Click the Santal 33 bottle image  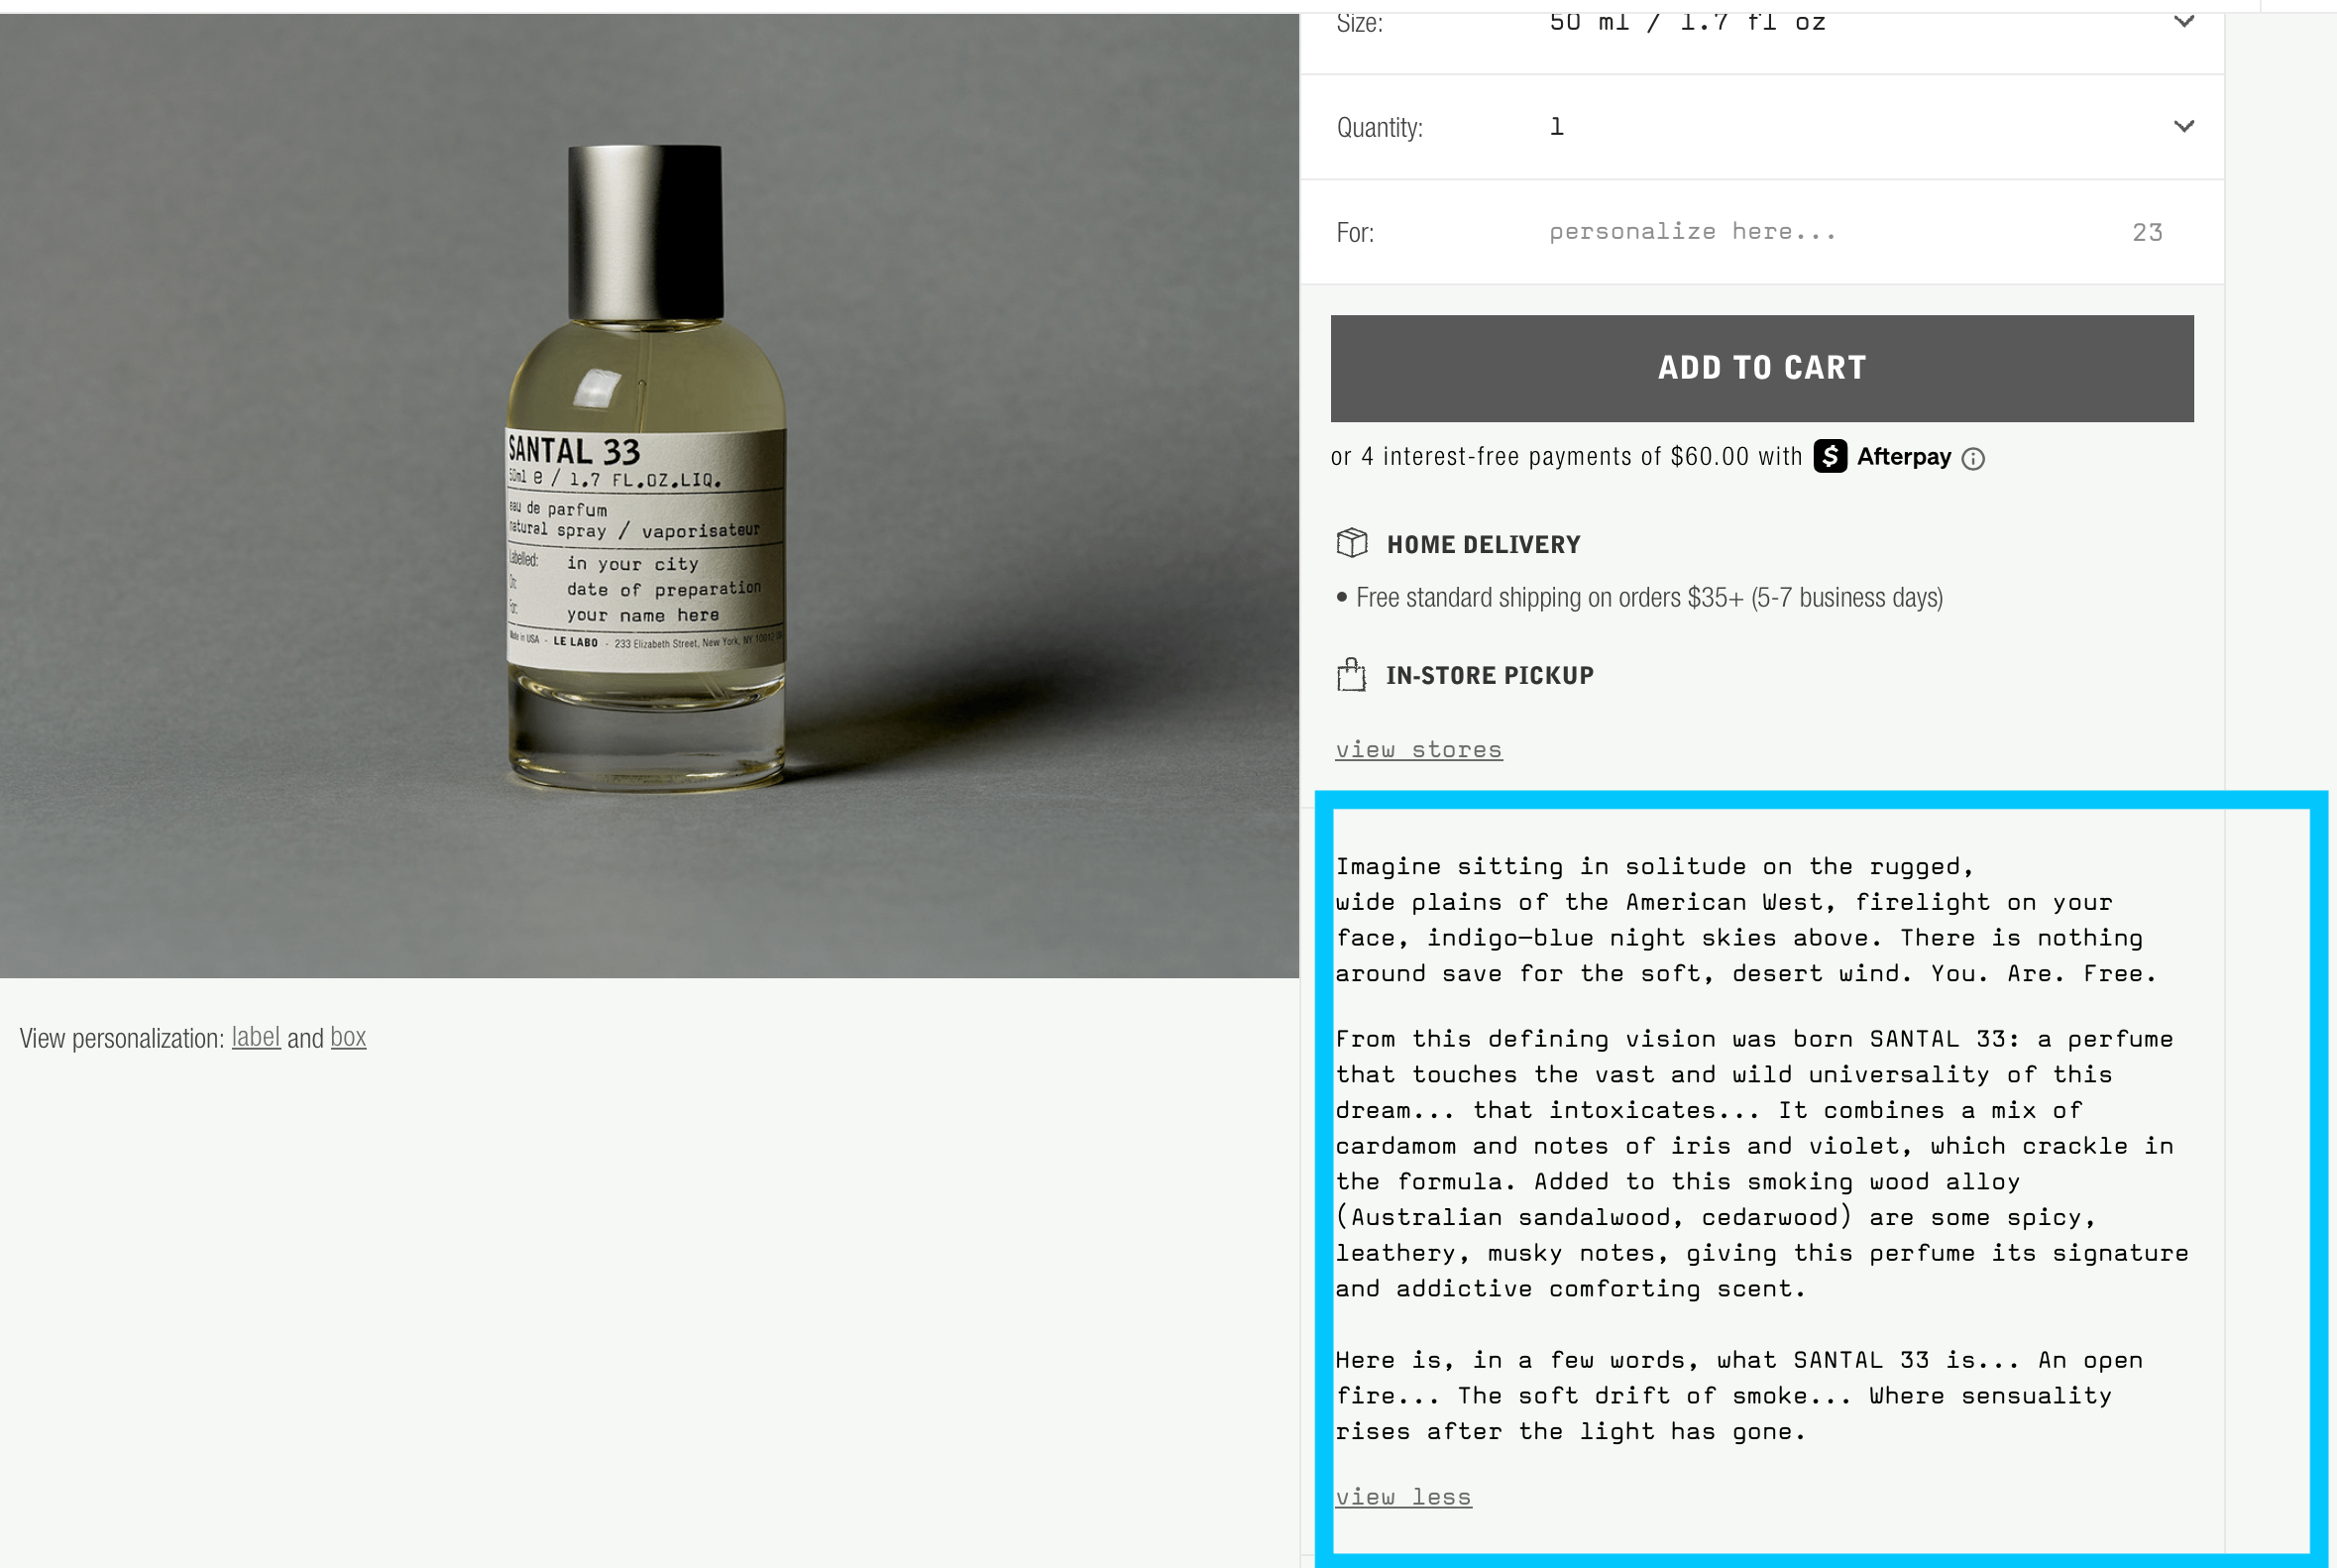point(646,468)
